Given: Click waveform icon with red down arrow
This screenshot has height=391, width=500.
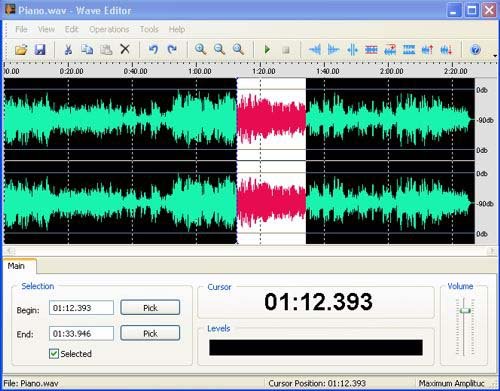Looking at the screenshot, I should (x=446, y=50).
